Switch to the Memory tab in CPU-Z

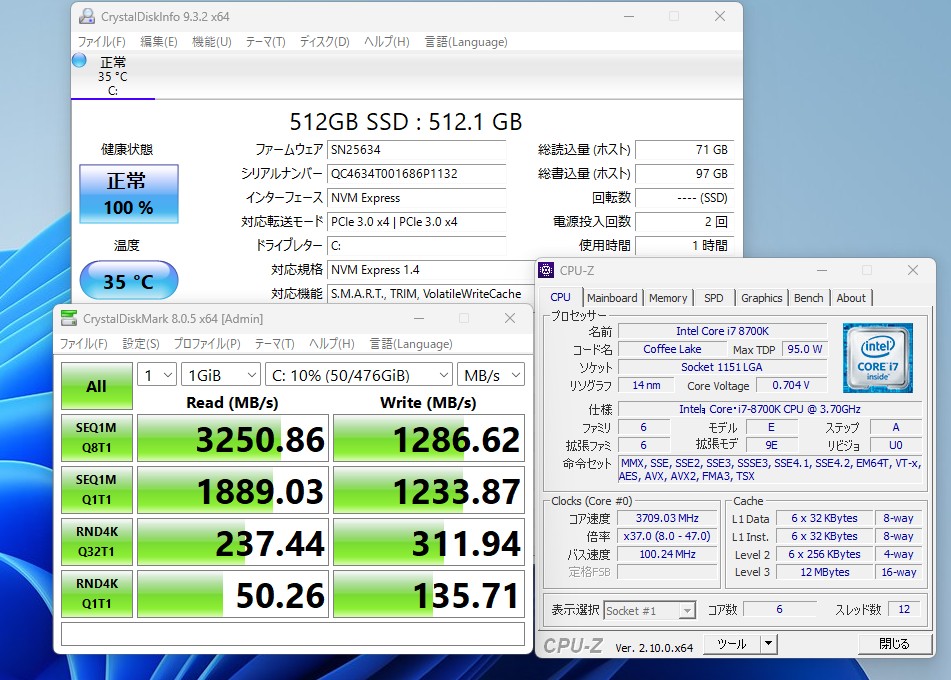pyautogui.click(x=668, y=298)
